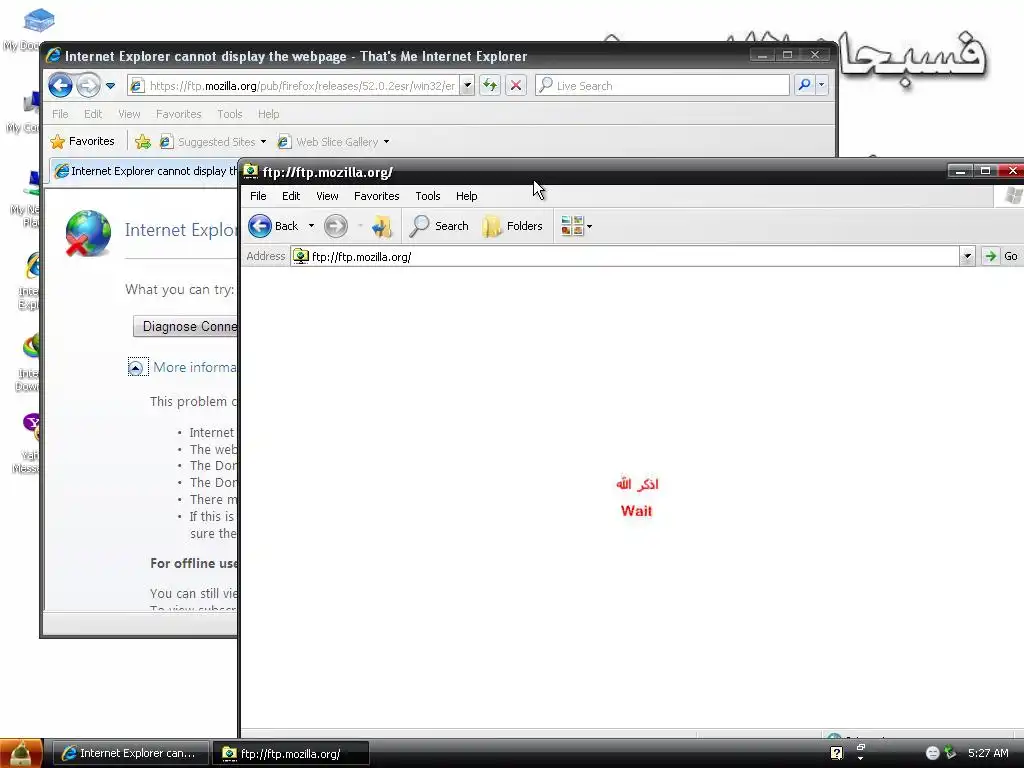
Task: Expand the IE address bar dropdown
Action: click(467, 86)
